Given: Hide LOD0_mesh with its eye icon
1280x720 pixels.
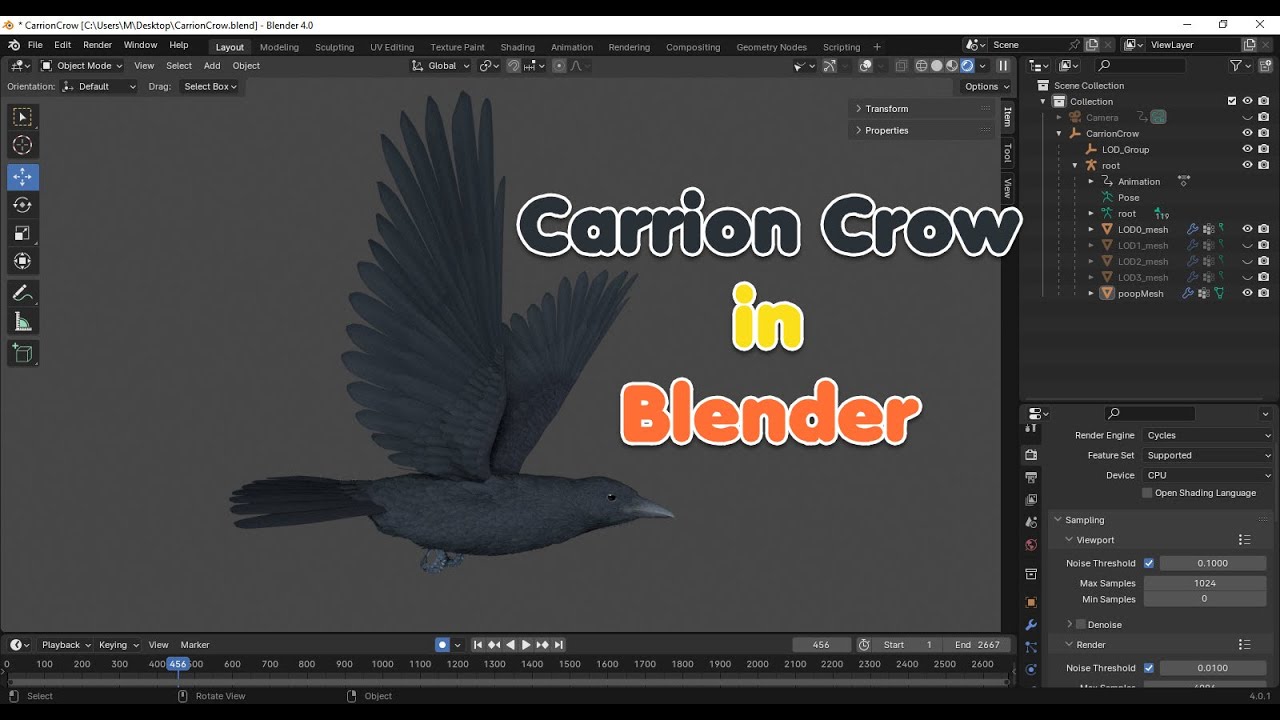Looking at the screenshot, I should (1247, 229).
